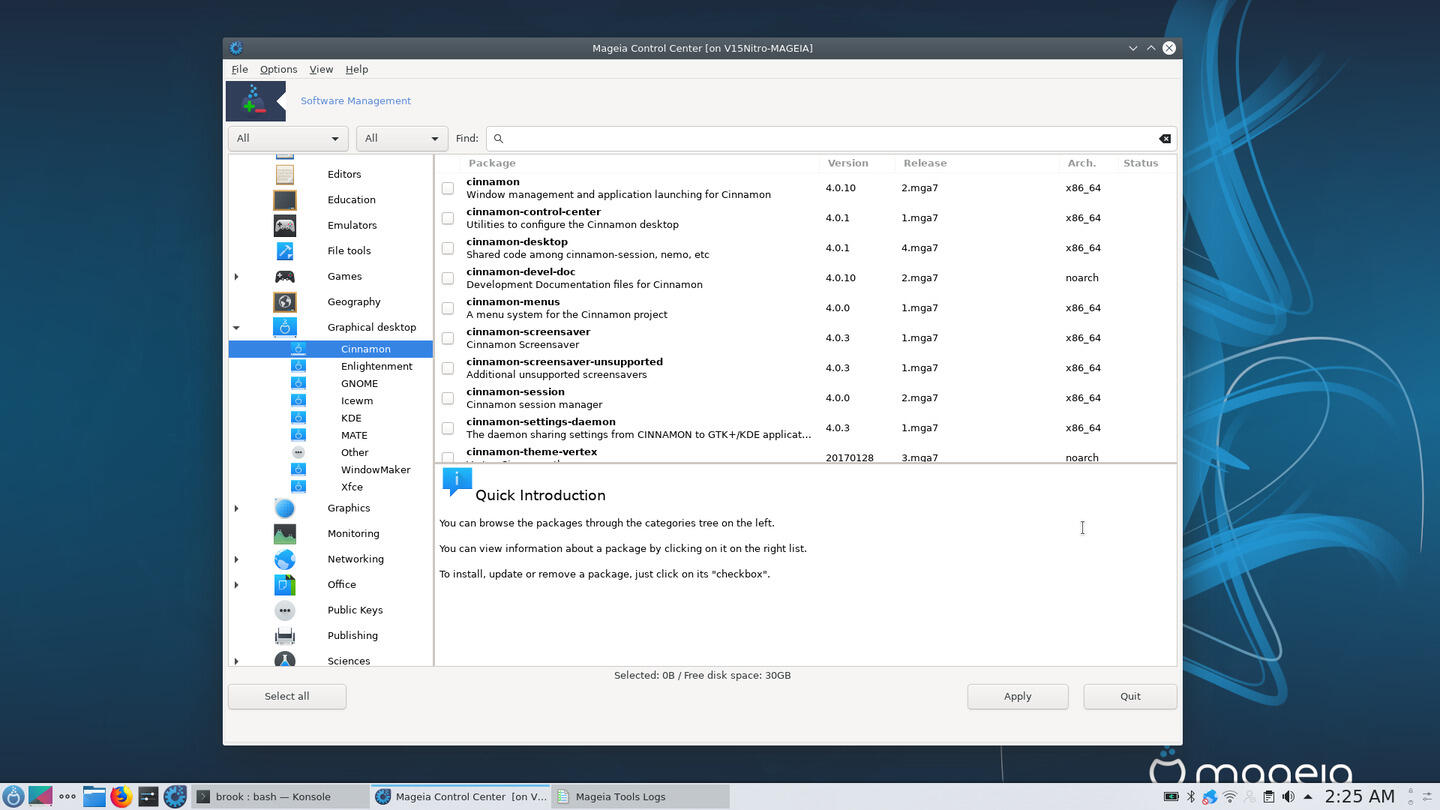Click the File tools category icon

click(x=285, y=251)
